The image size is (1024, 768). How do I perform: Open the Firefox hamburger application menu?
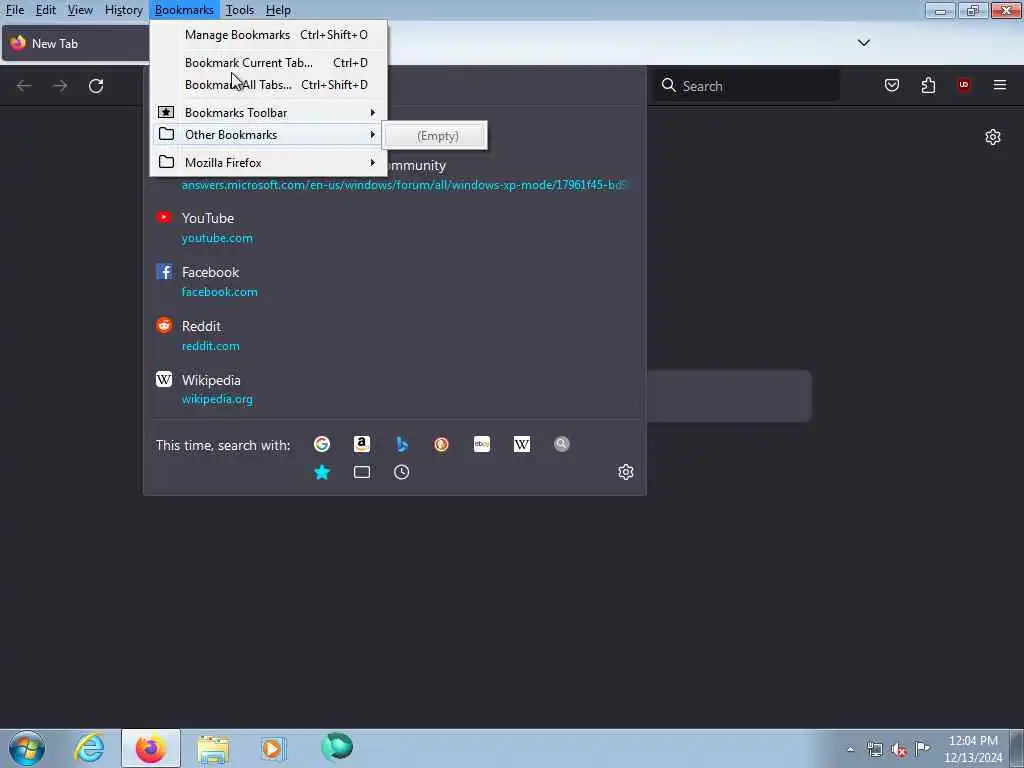[1000, 85]
